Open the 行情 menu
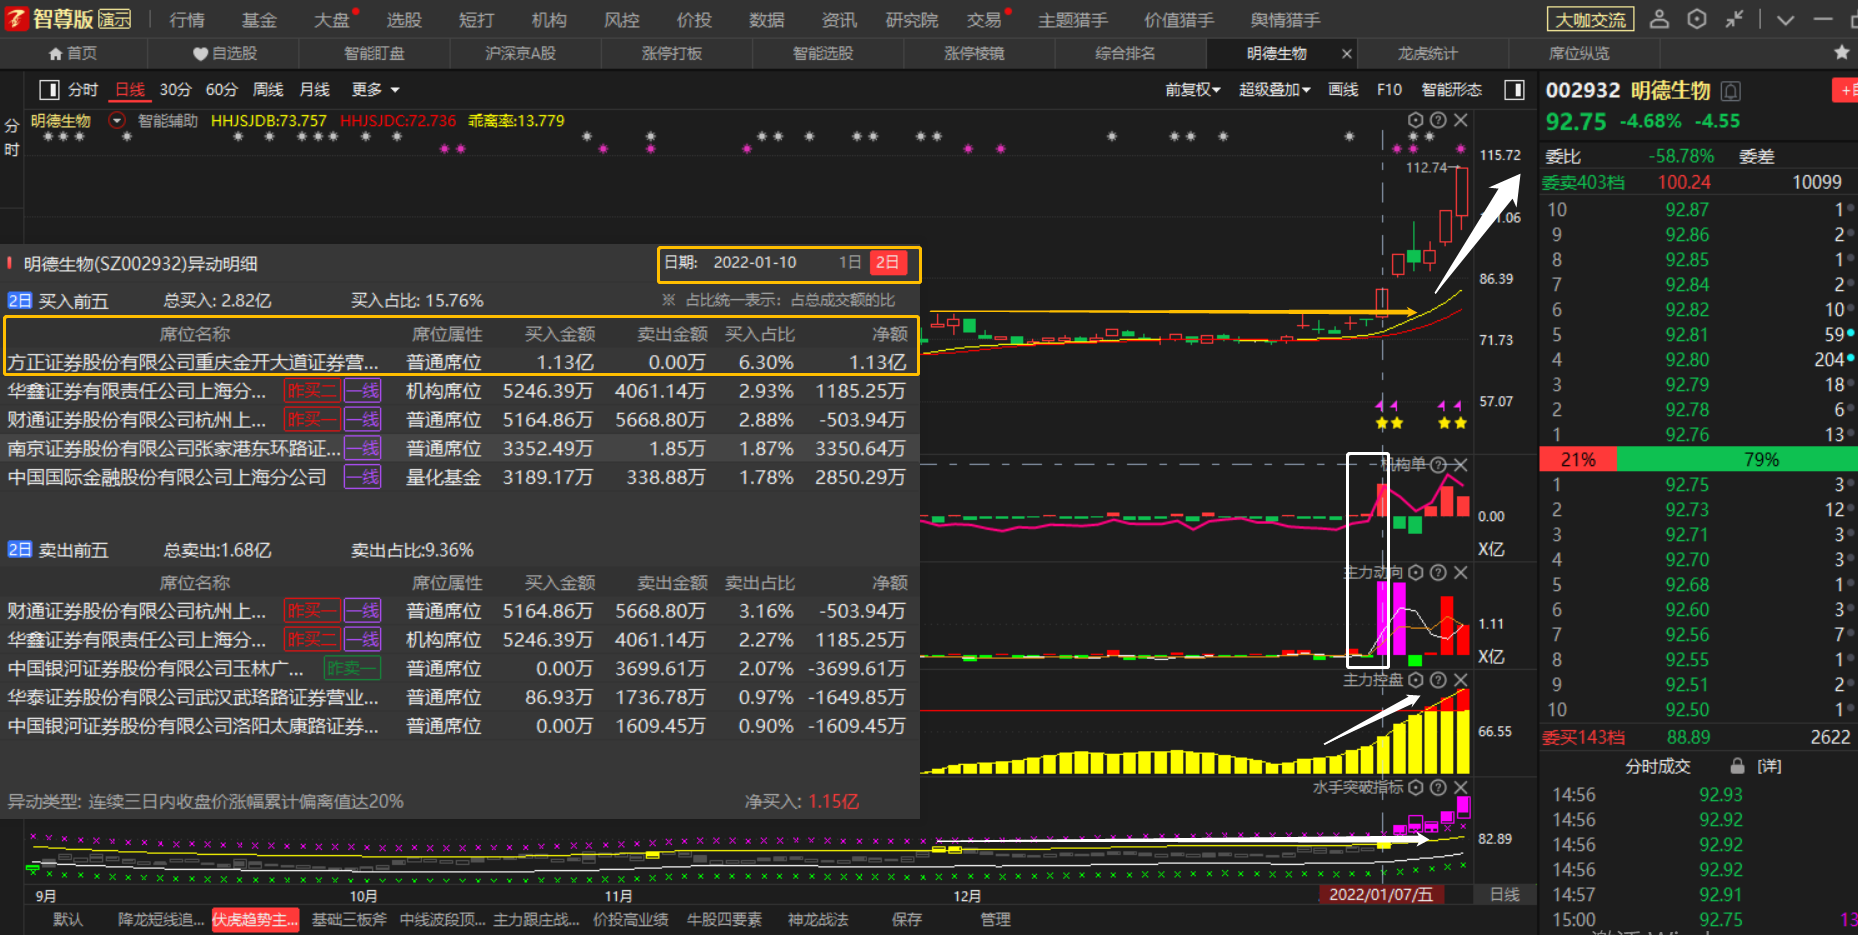 click(187, 20)
